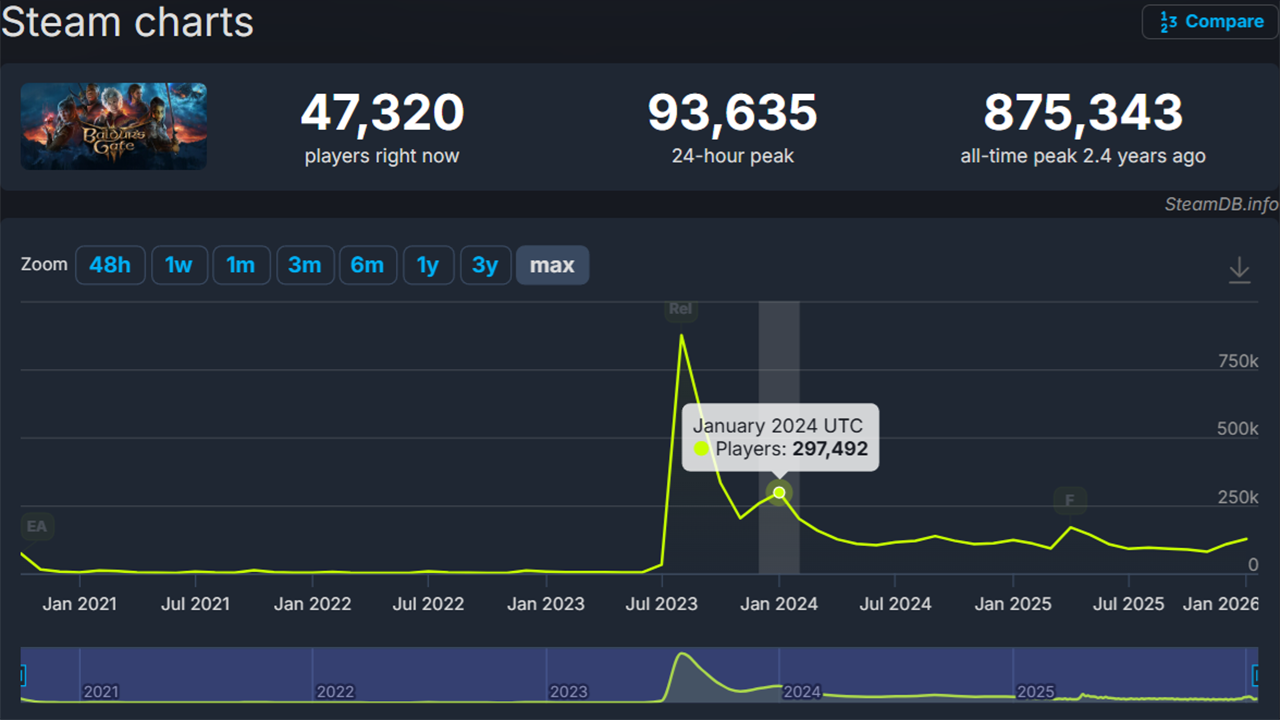Switch chart zoom to 6m
1280x720 pixels.
click(367, 266)
